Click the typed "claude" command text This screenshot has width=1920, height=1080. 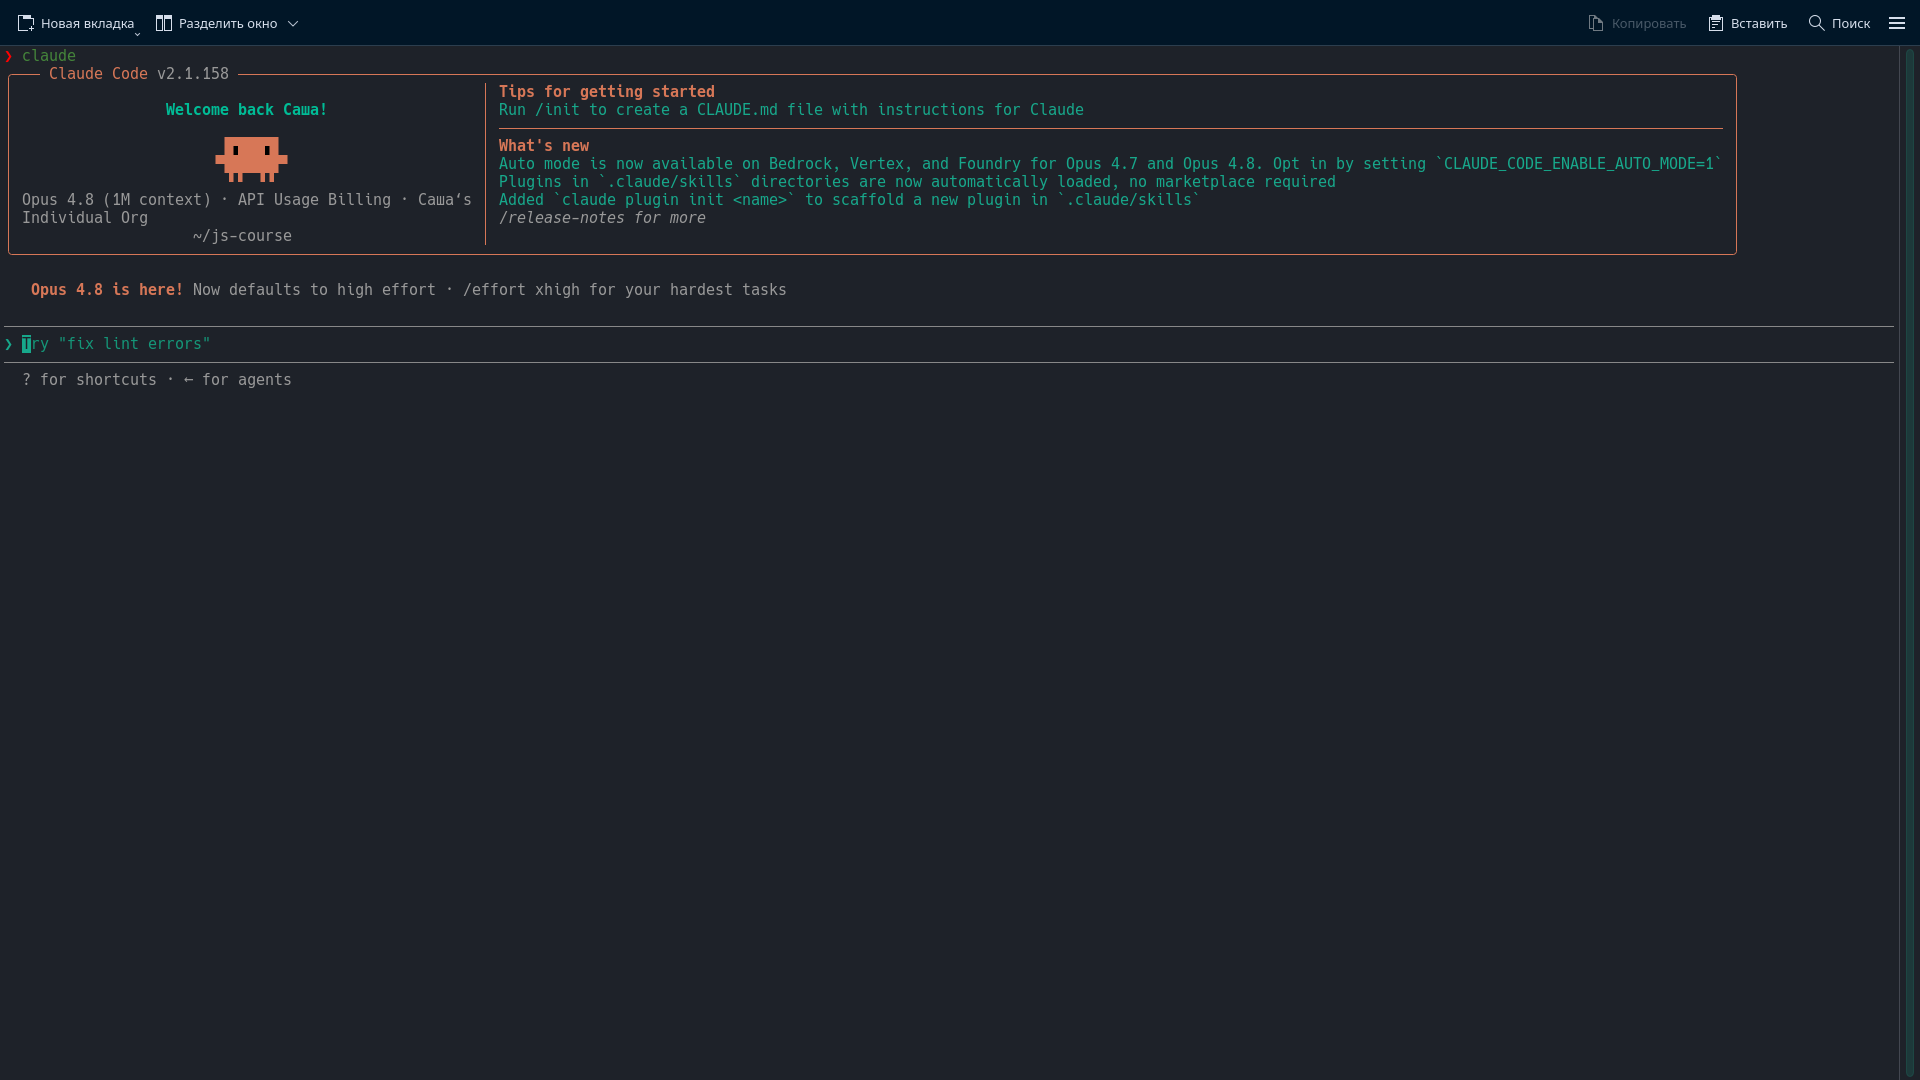pyautogui.click(x=49, y=56)
